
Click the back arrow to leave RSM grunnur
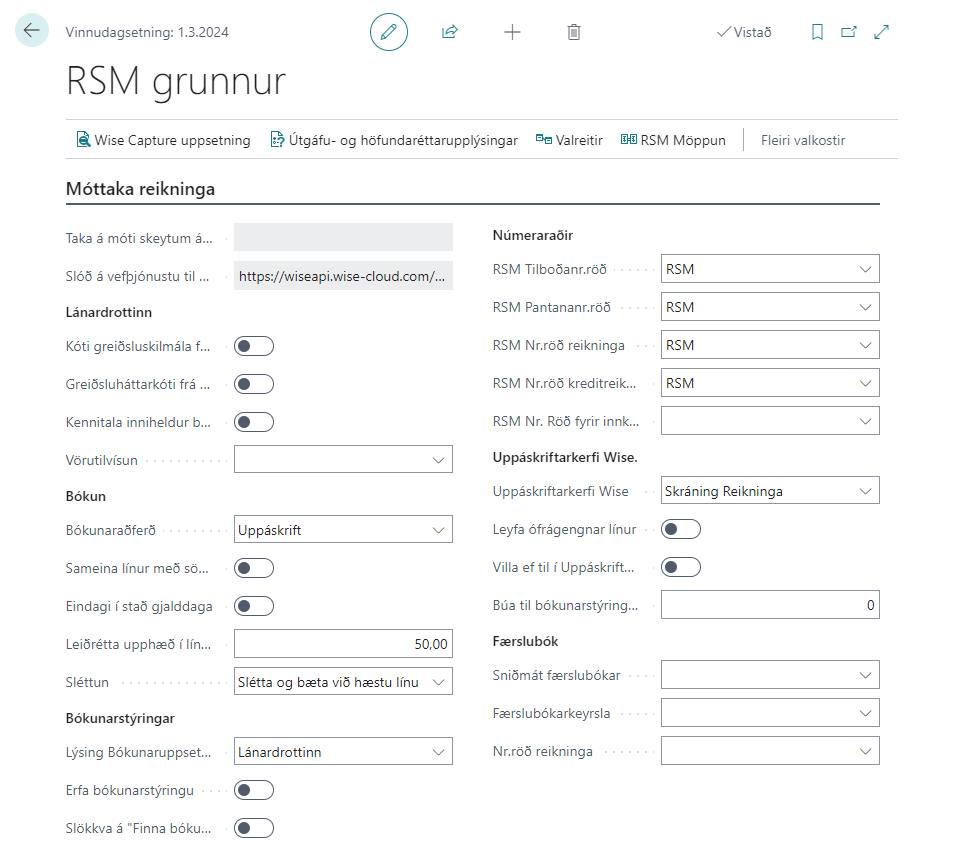[x=31, y=30]
